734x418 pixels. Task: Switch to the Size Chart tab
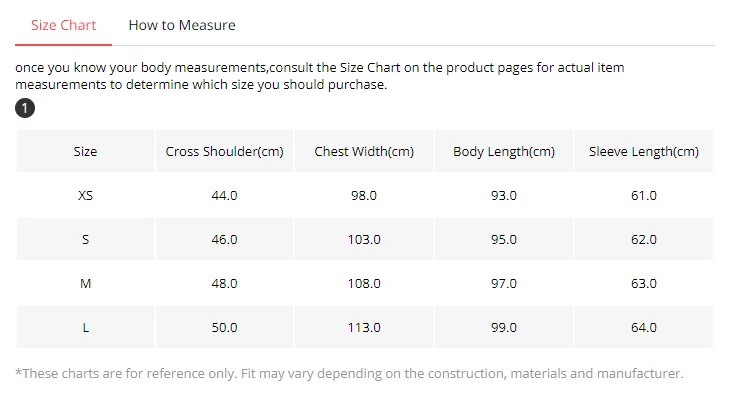[63, 25]
